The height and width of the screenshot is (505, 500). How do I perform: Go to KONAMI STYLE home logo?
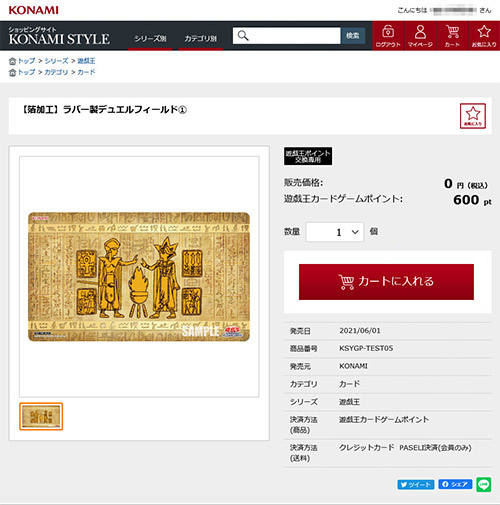click(x=59, y=36)
